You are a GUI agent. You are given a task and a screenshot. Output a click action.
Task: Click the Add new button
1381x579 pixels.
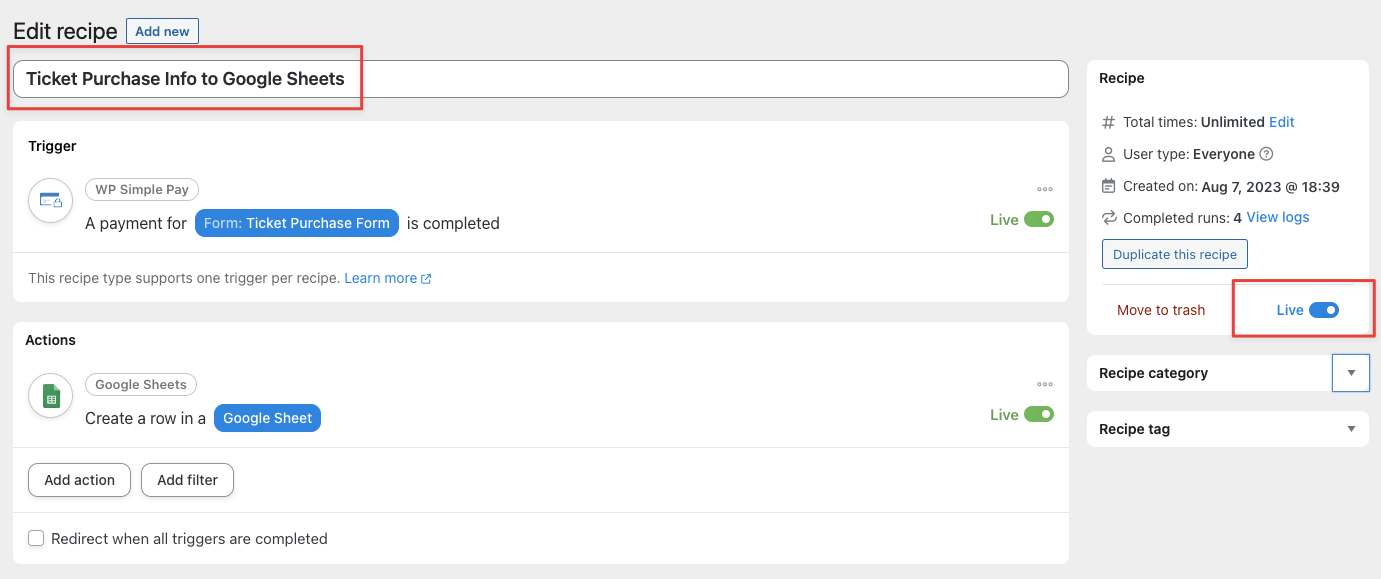tap(162, 31)
